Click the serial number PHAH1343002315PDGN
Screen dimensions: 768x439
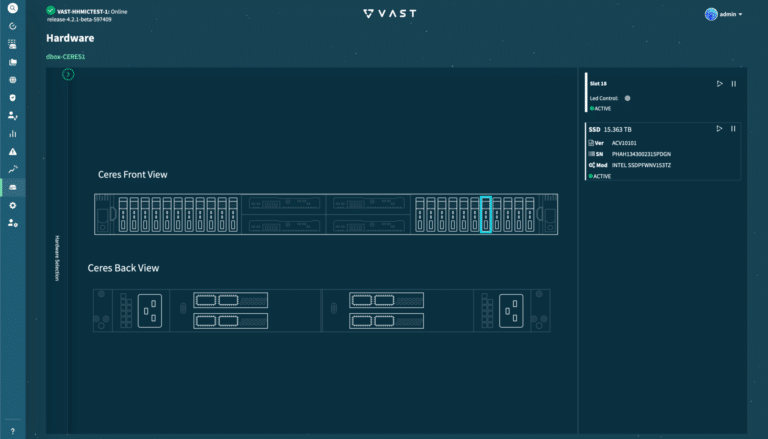[641, 154]
